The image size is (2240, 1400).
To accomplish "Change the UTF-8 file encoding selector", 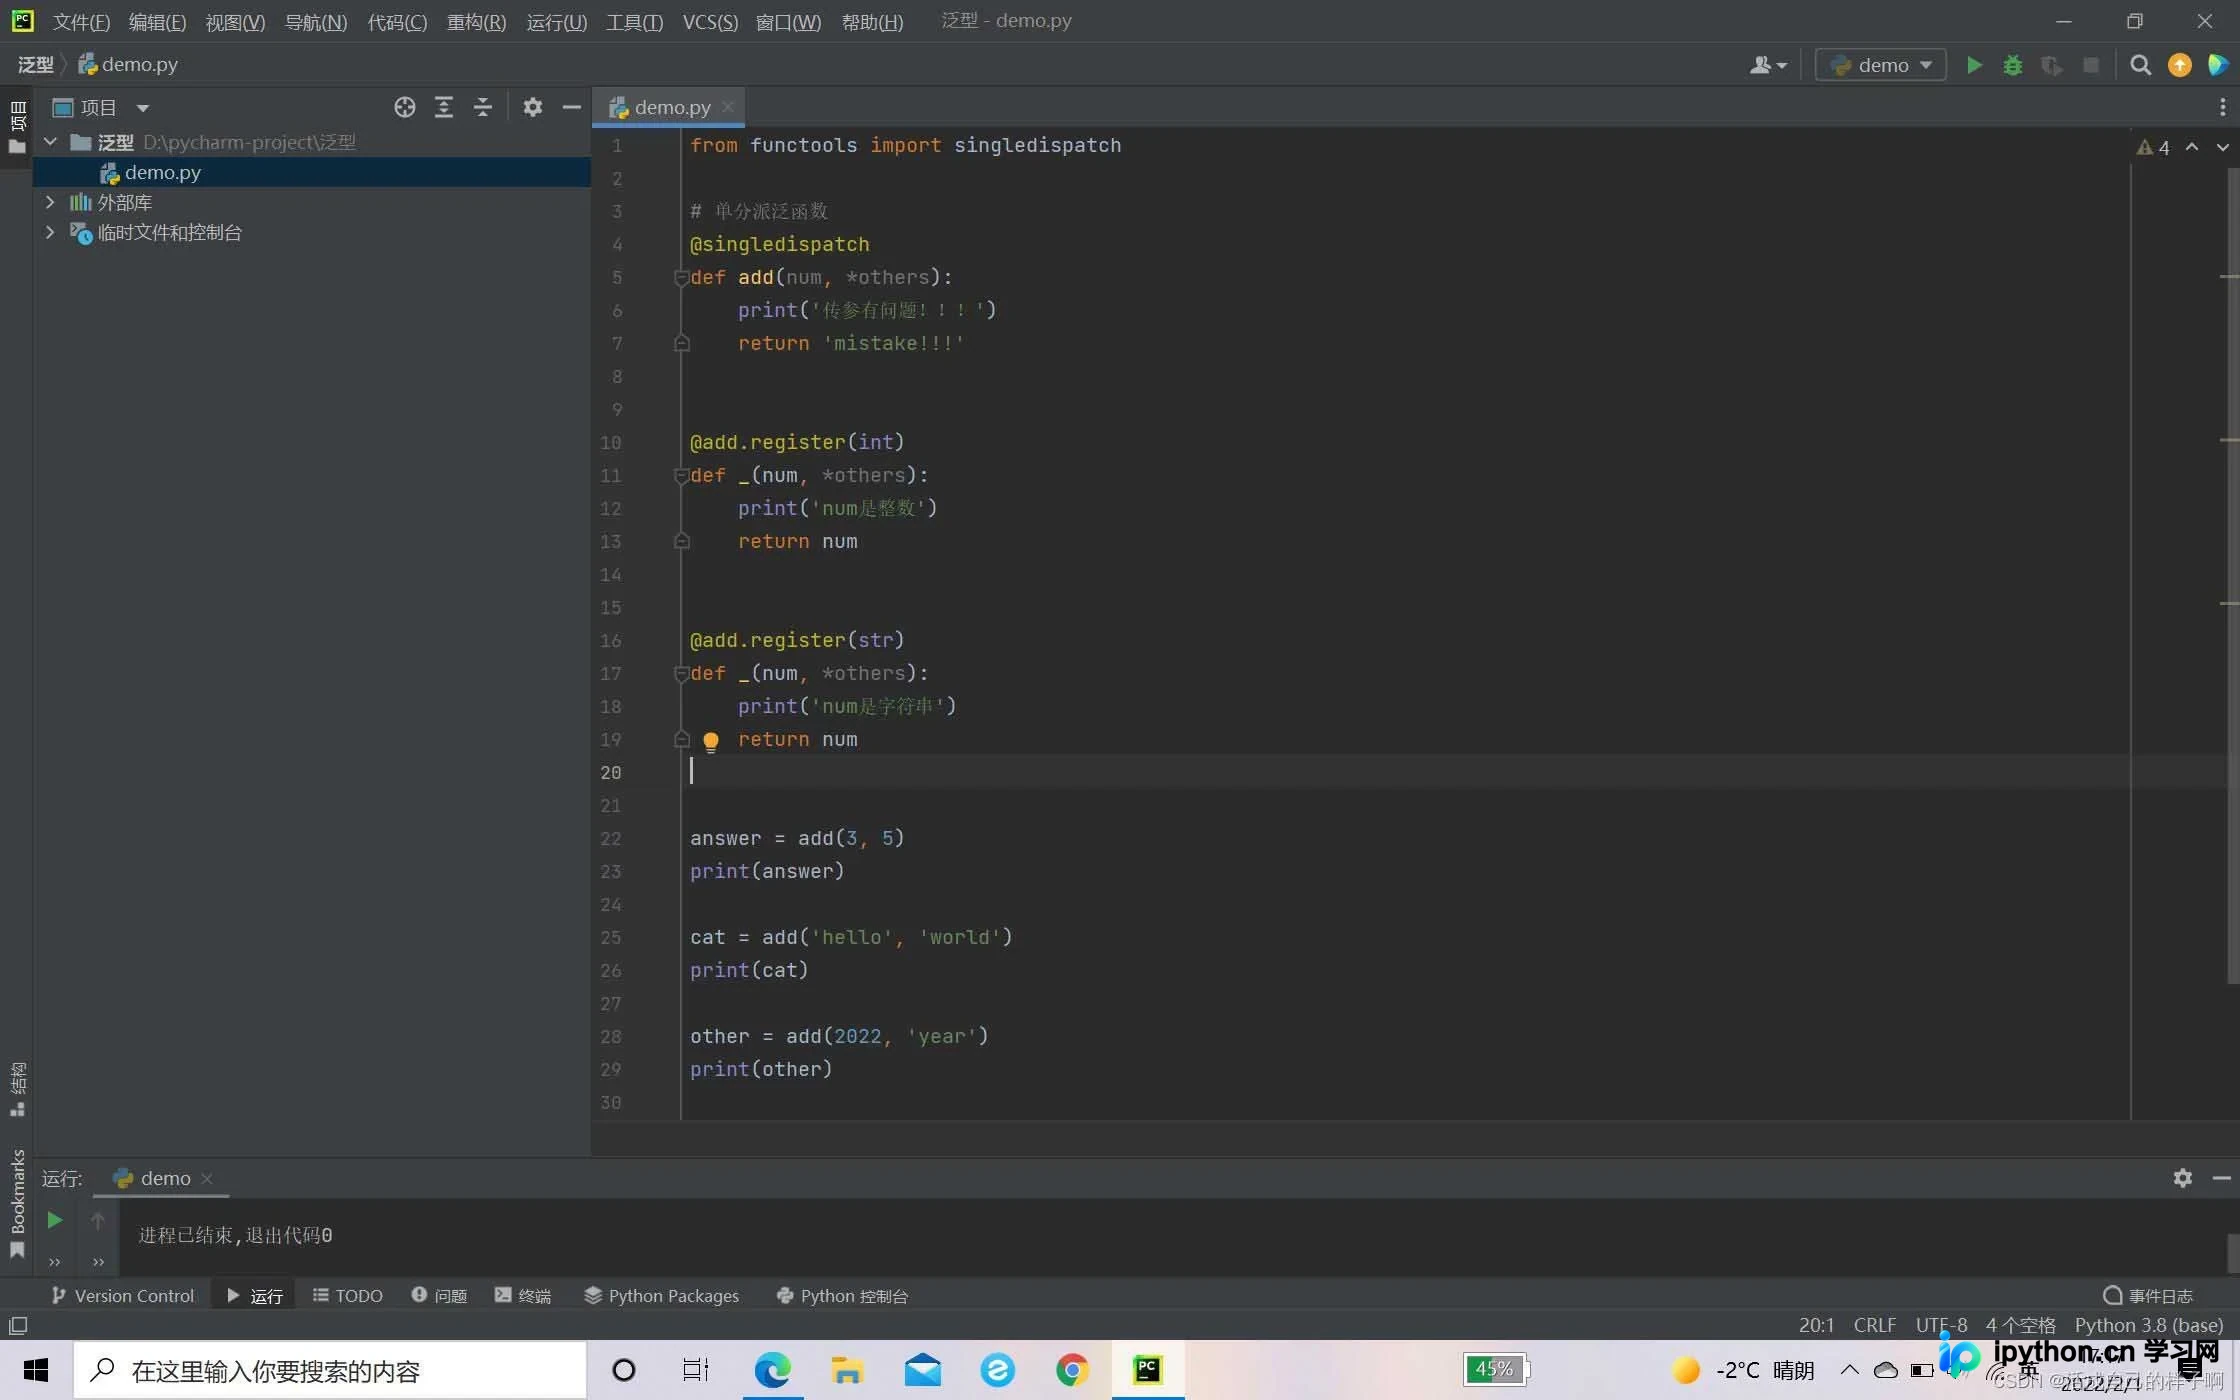I will [1941, 1325].
